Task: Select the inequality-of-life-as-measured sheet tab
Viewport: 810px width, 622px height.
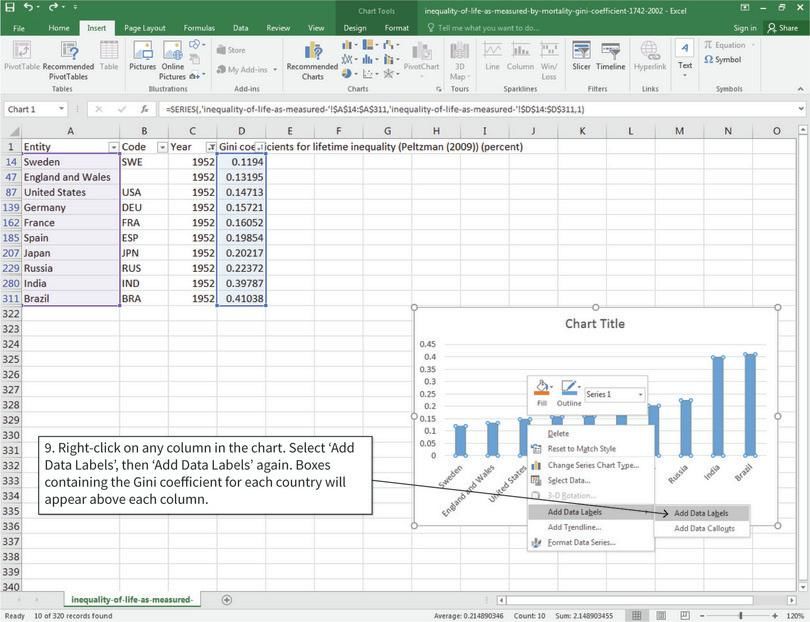Action: point(132,600)
